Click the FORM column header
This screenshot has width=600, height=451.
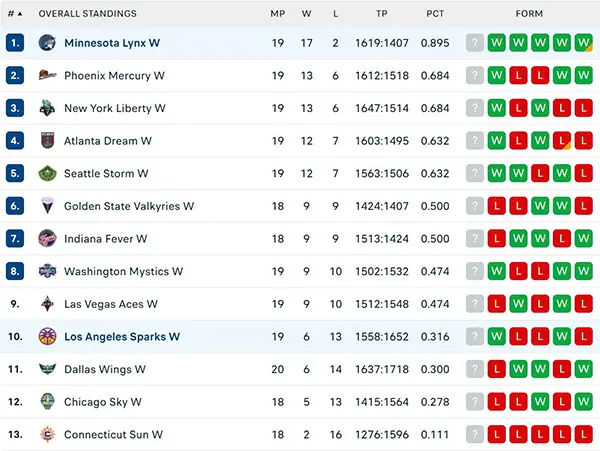coord(529,14)
